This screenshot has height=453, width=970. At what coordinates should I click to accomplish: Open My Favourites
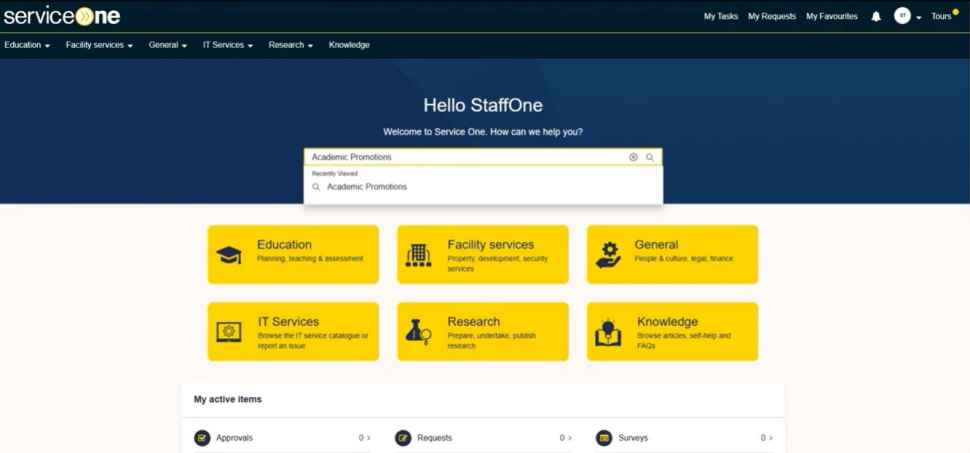click(x=832, y=17)
